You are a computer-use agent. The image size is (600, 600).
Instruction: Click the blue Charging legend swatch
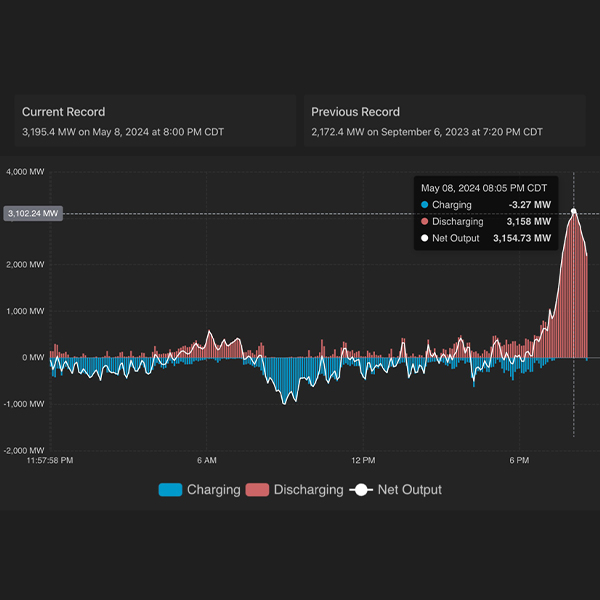point(170,490)
